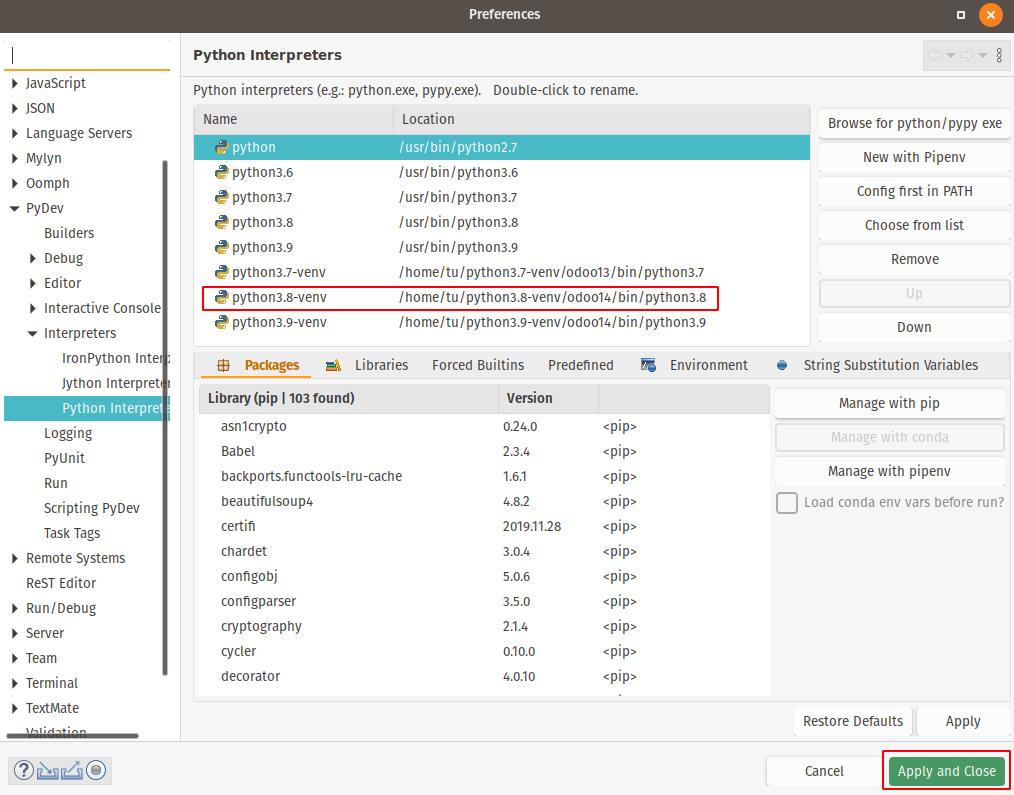Screen dimensions: 1014x795
Task: Click the Manage with pip button
Action: (x=888, y=403)
